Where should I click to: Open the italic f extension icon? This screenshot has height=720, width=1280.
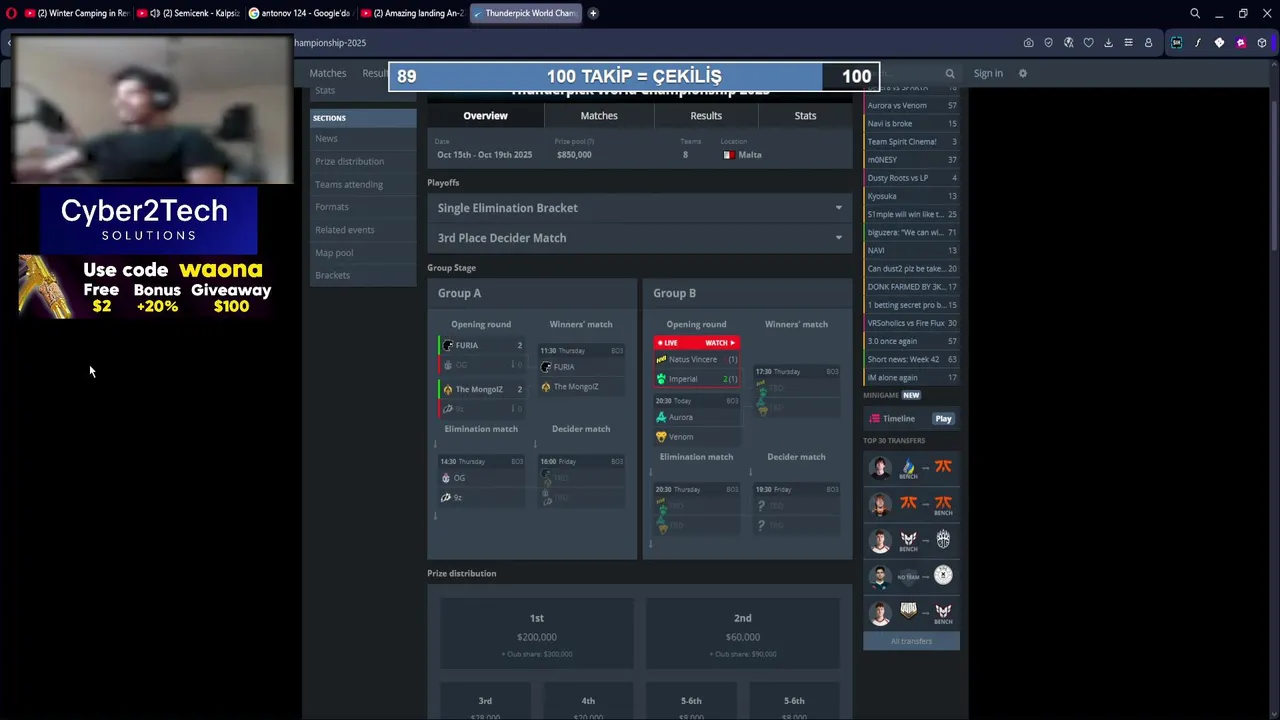(x=1197, y=43)
